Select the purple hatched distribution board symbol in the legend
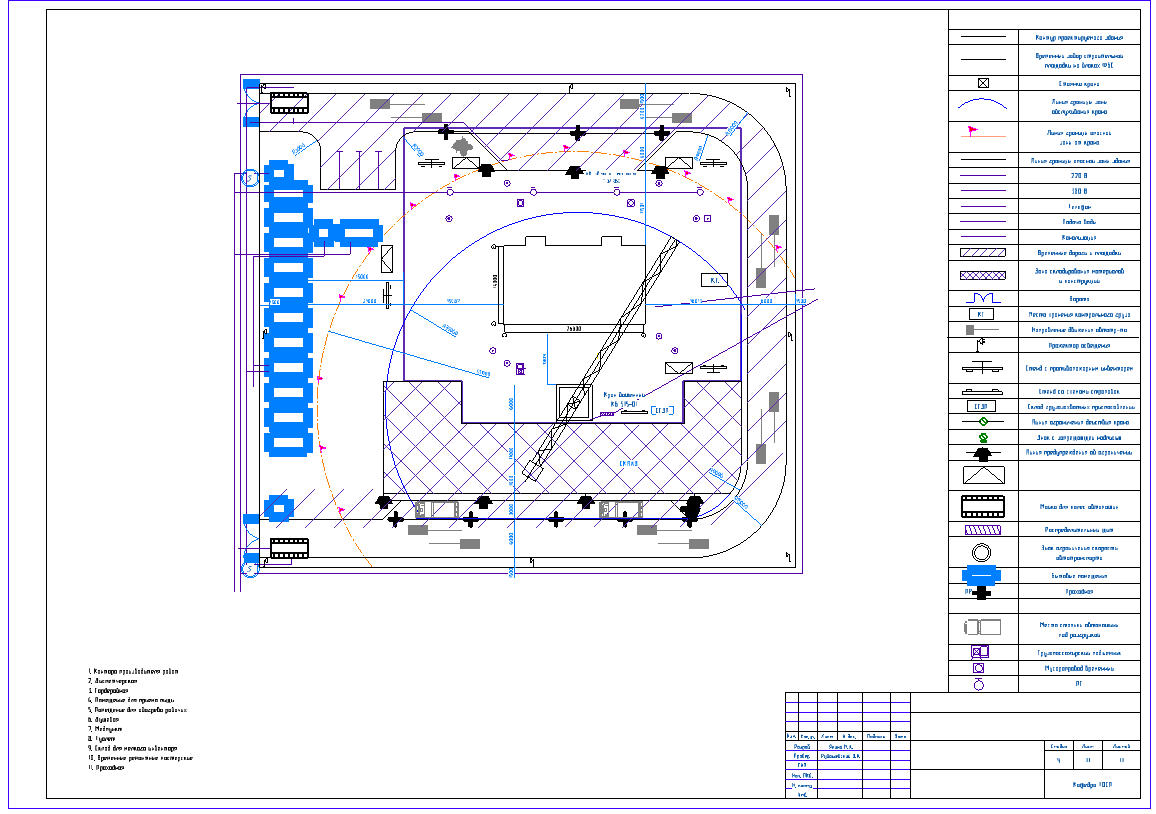Screen dimensions: 1156x814 [x=983, y=530]
